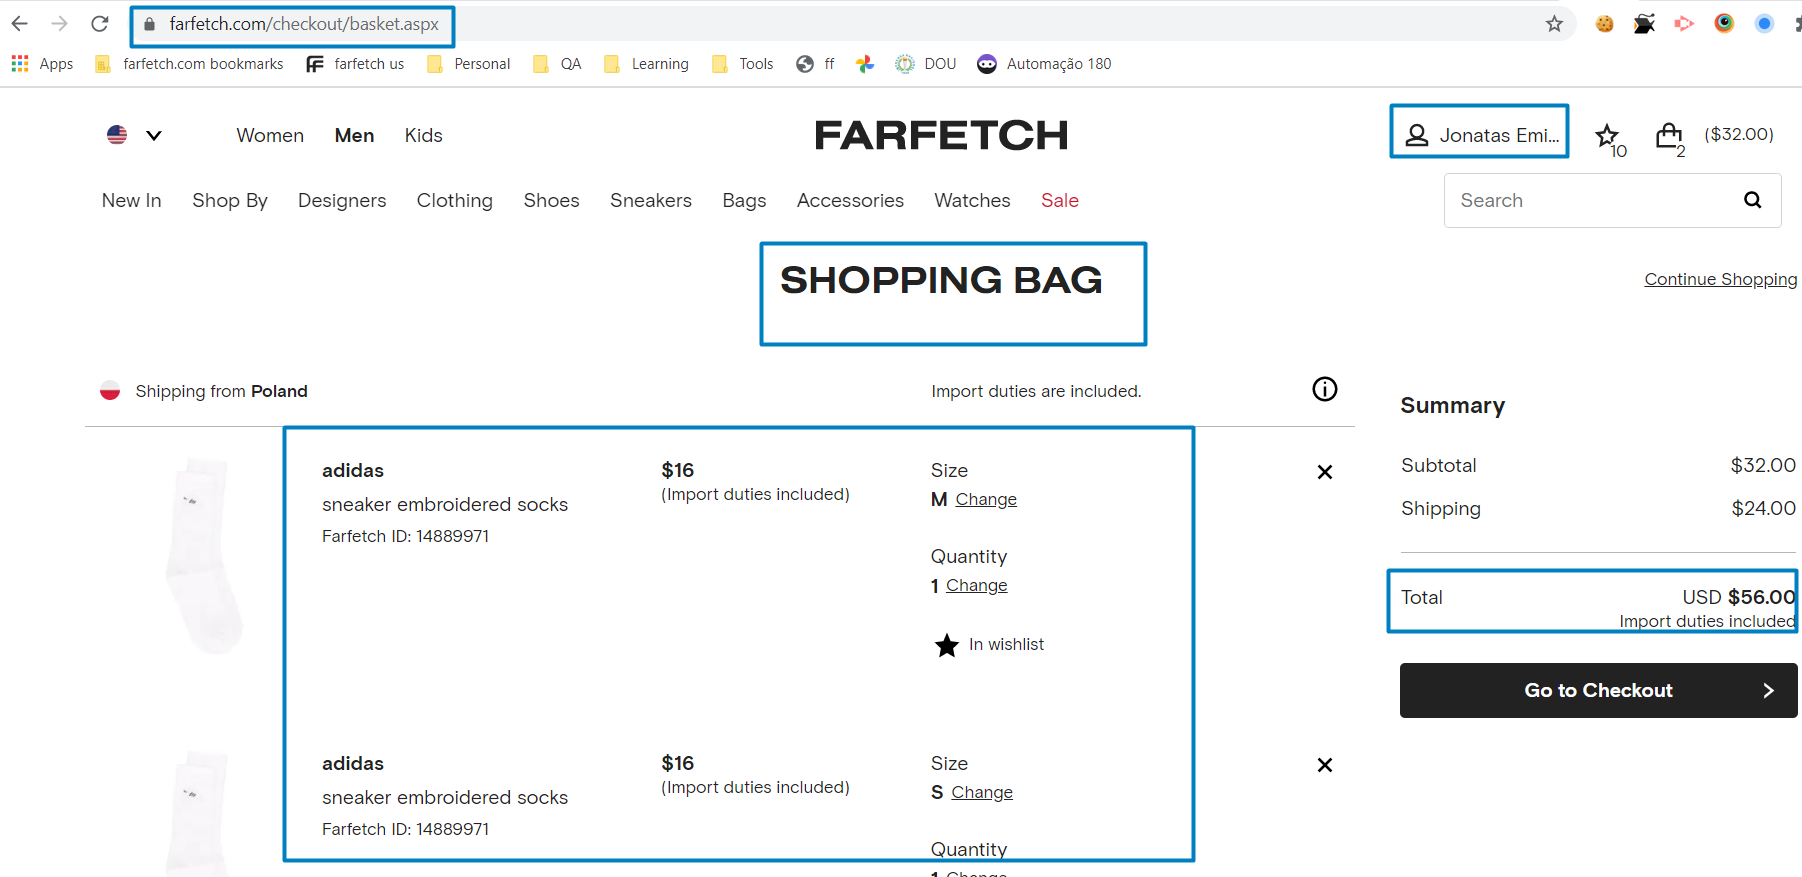Click the import duties info icon
This screenshot has width=1802, height=877.
click(x=1325, y=389)
